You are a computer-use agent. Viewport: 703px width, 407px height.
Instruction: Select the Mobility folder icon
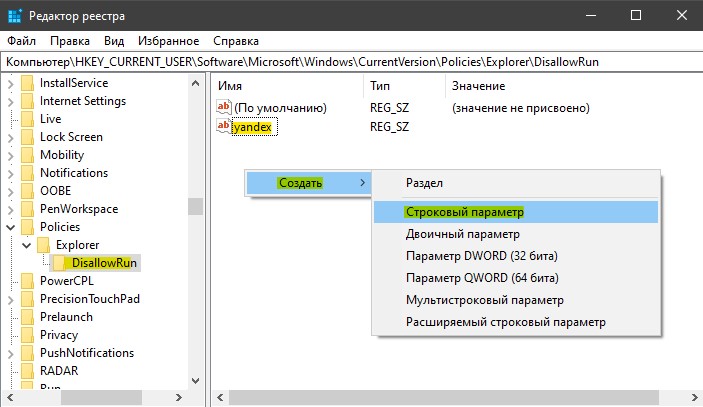point(27,155)
